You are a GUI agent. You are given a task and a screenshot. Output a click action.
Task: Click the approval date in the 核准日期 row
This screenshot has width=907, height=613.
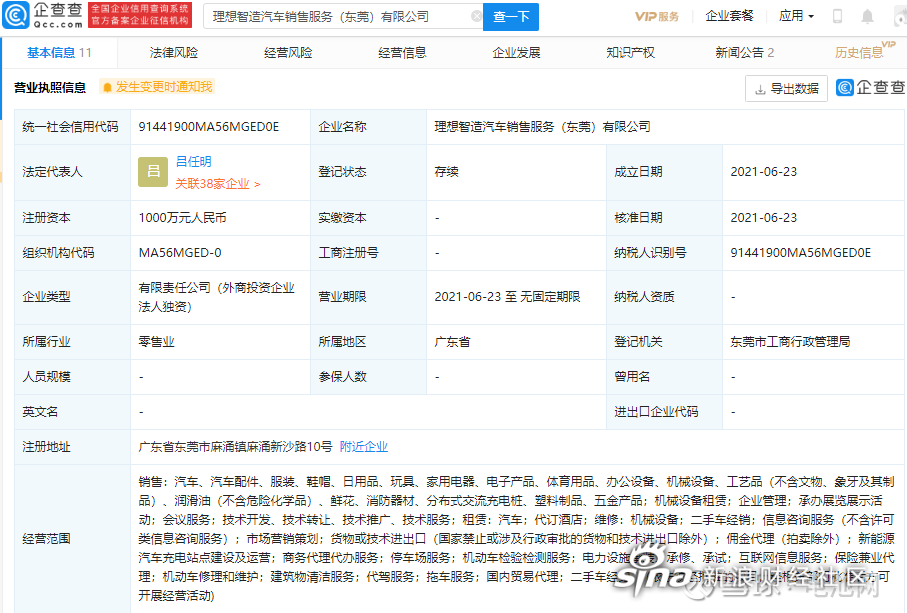coord(764,217)
